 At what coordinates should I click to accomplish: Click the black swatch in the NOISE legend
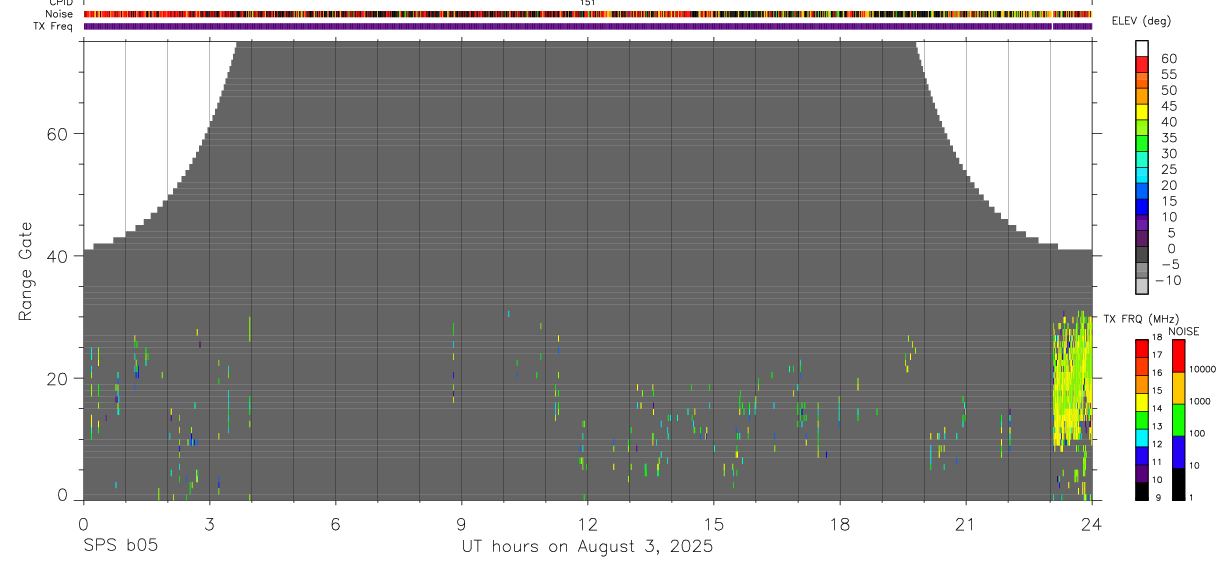coord(1179,484)
